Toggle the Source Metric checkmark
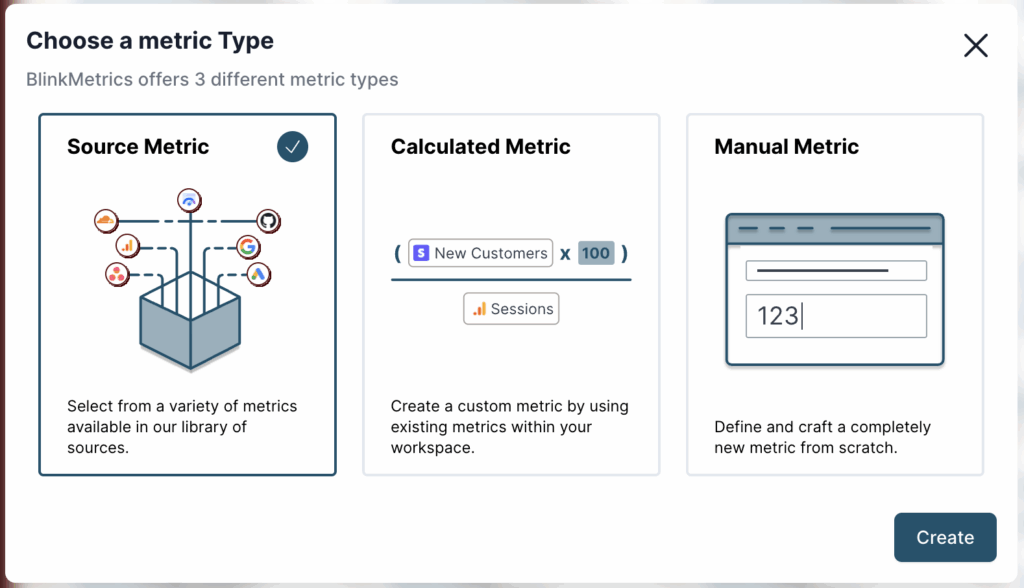The width and height of the screenshot is (1024, 588). (293, 147)
